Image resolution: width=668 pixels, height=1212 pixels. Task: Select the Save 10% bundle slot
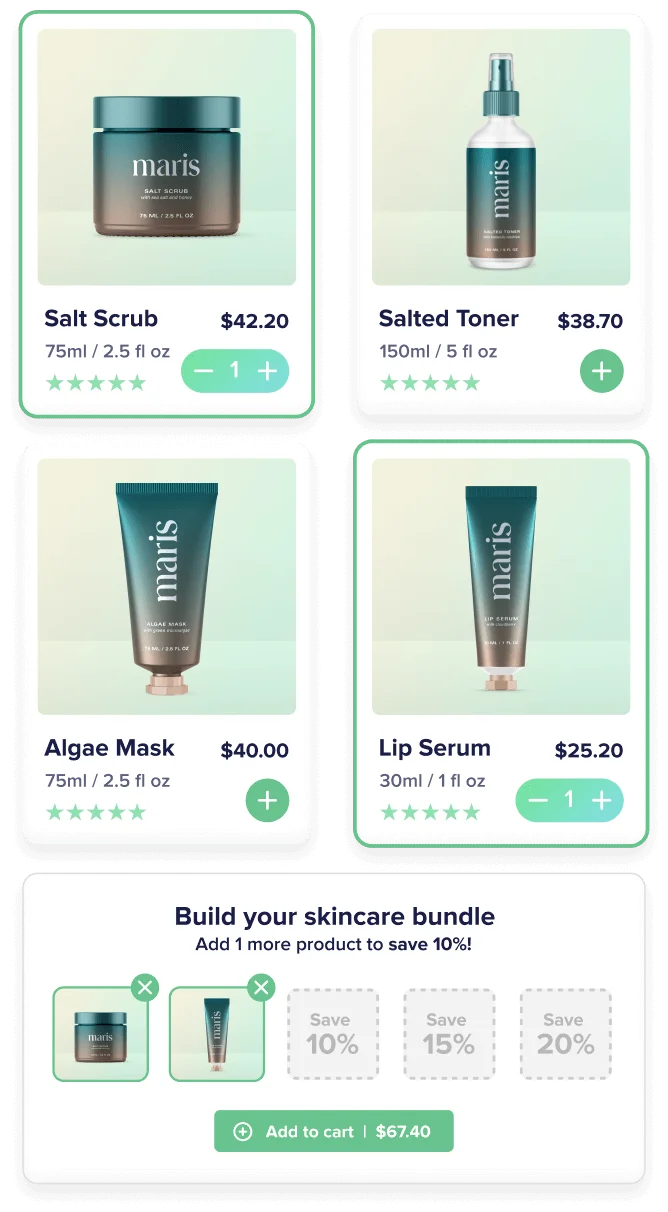pyautogui.click(x=333, y=1034)
